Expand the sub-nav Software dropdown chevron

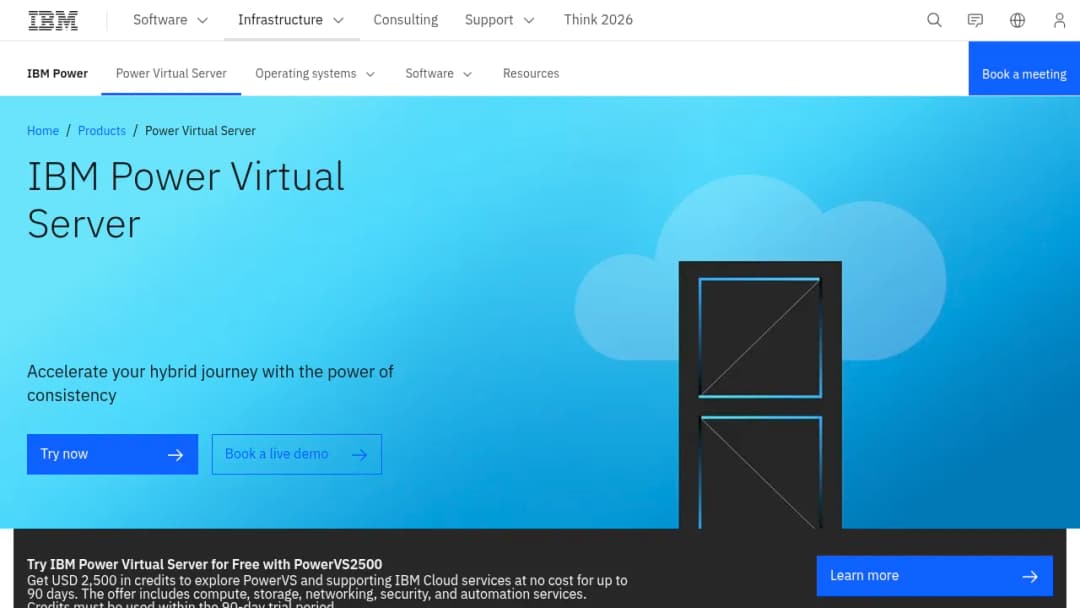tap(467, 74)
